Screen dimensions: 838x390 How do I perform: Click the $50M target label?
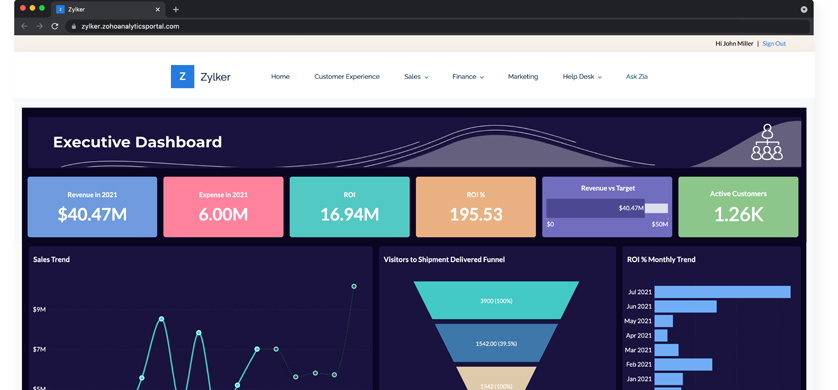[660, 224]
